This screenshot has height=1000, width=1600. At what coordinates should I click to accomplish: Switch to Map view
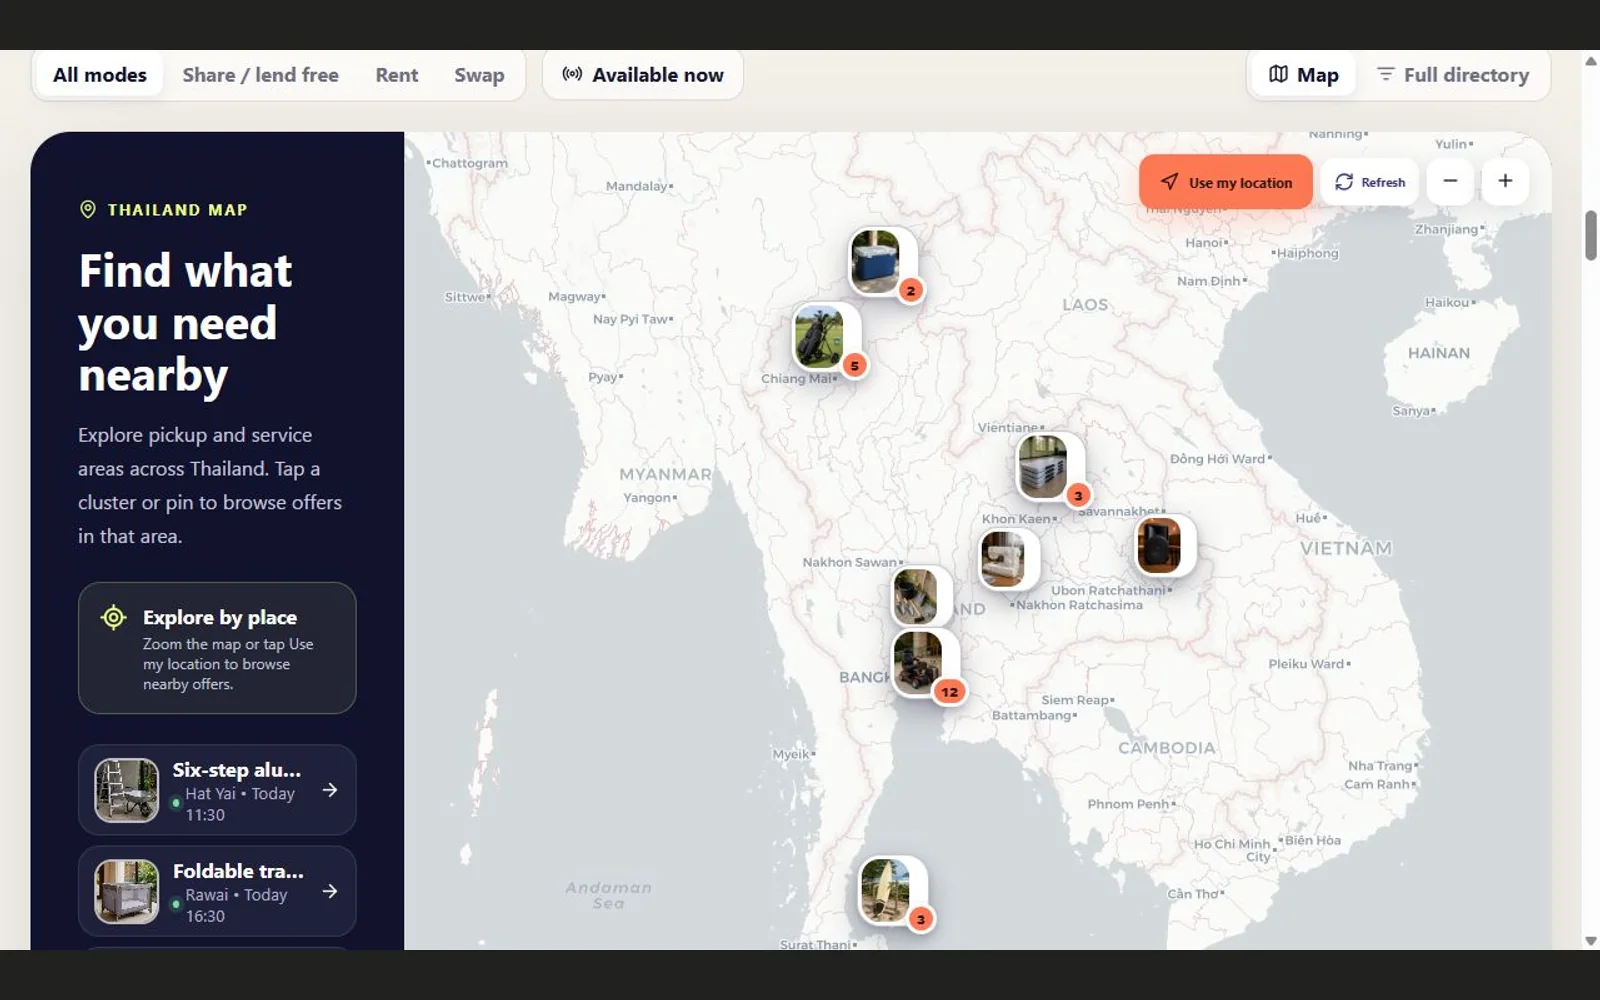tap(1303, 75)
